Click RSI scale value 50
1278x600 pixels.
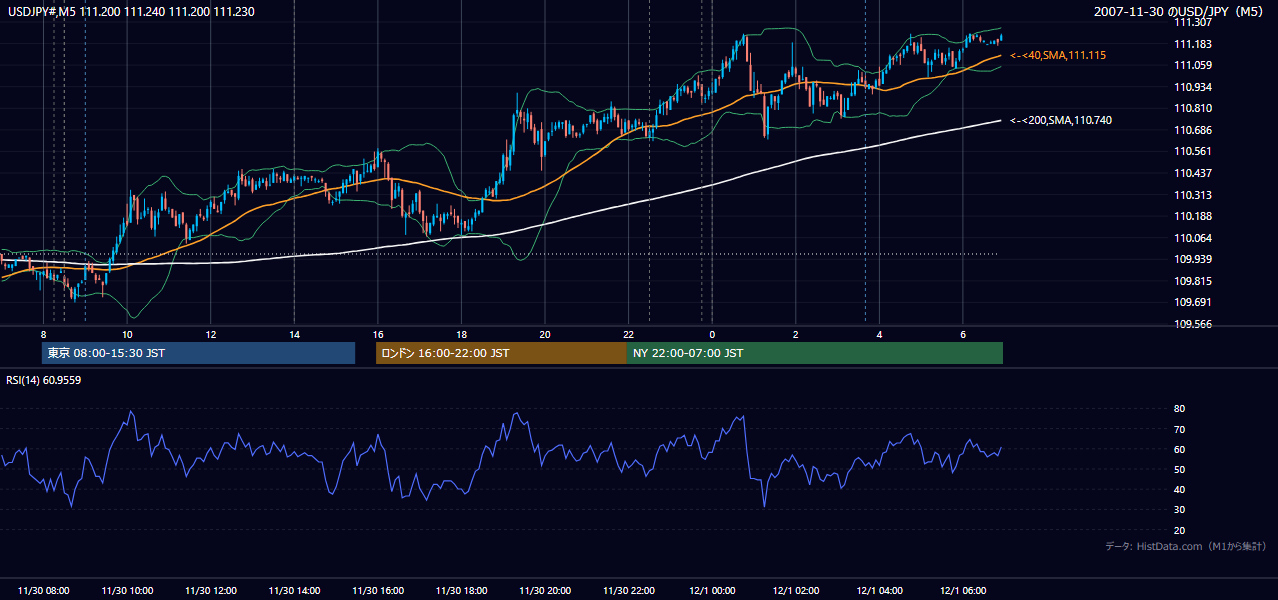click(1179, 469)
